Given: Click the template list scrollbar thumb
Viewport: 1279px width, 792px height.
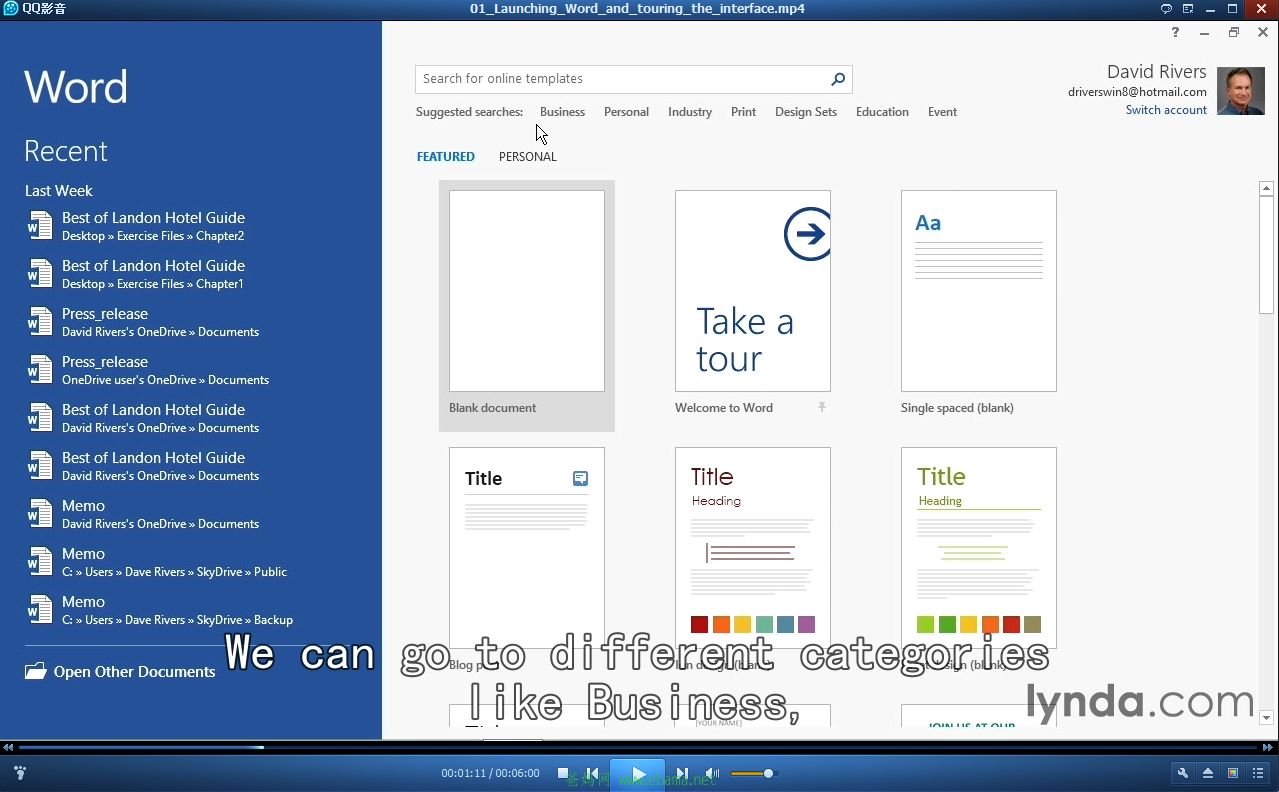Looking at the screenshot, I should pyautogui.click(x=1266, y=255).
